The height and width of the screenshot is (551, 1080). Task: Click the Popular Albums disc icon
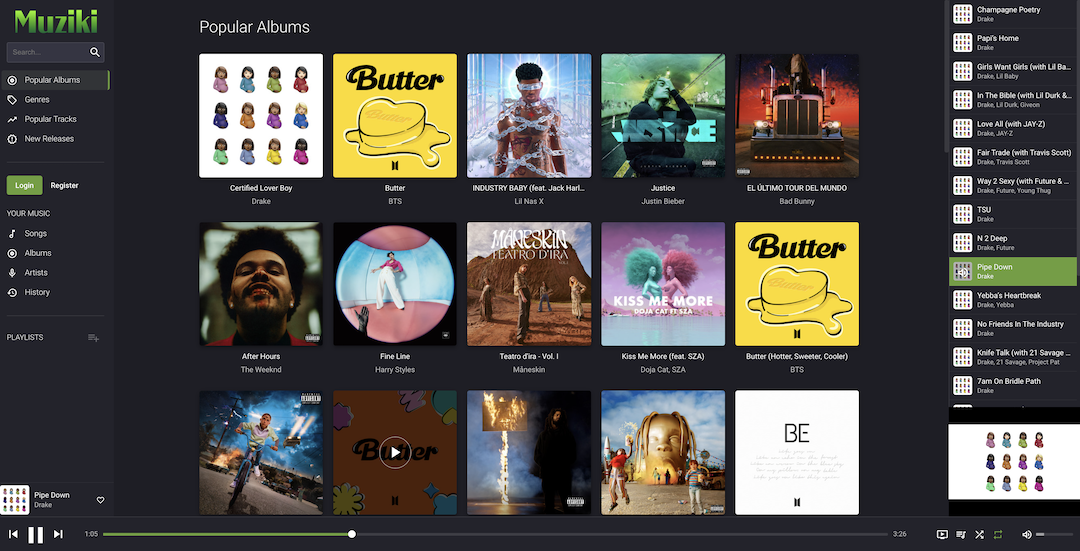point(12,80)
